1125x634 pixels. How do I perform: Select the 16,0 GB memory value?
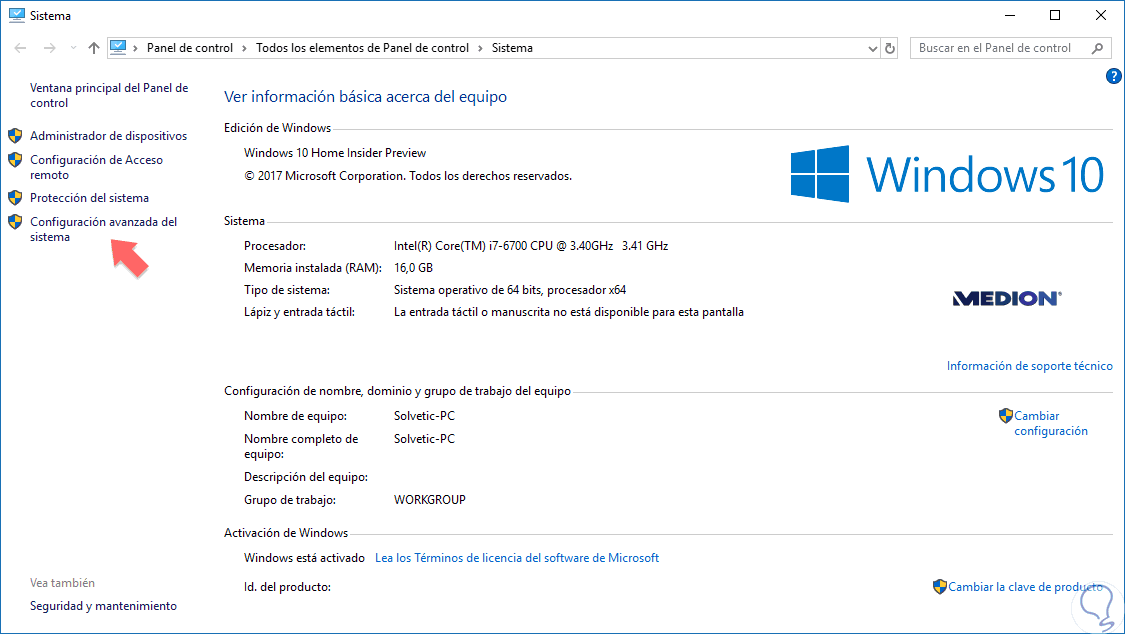tap(413, 268)
